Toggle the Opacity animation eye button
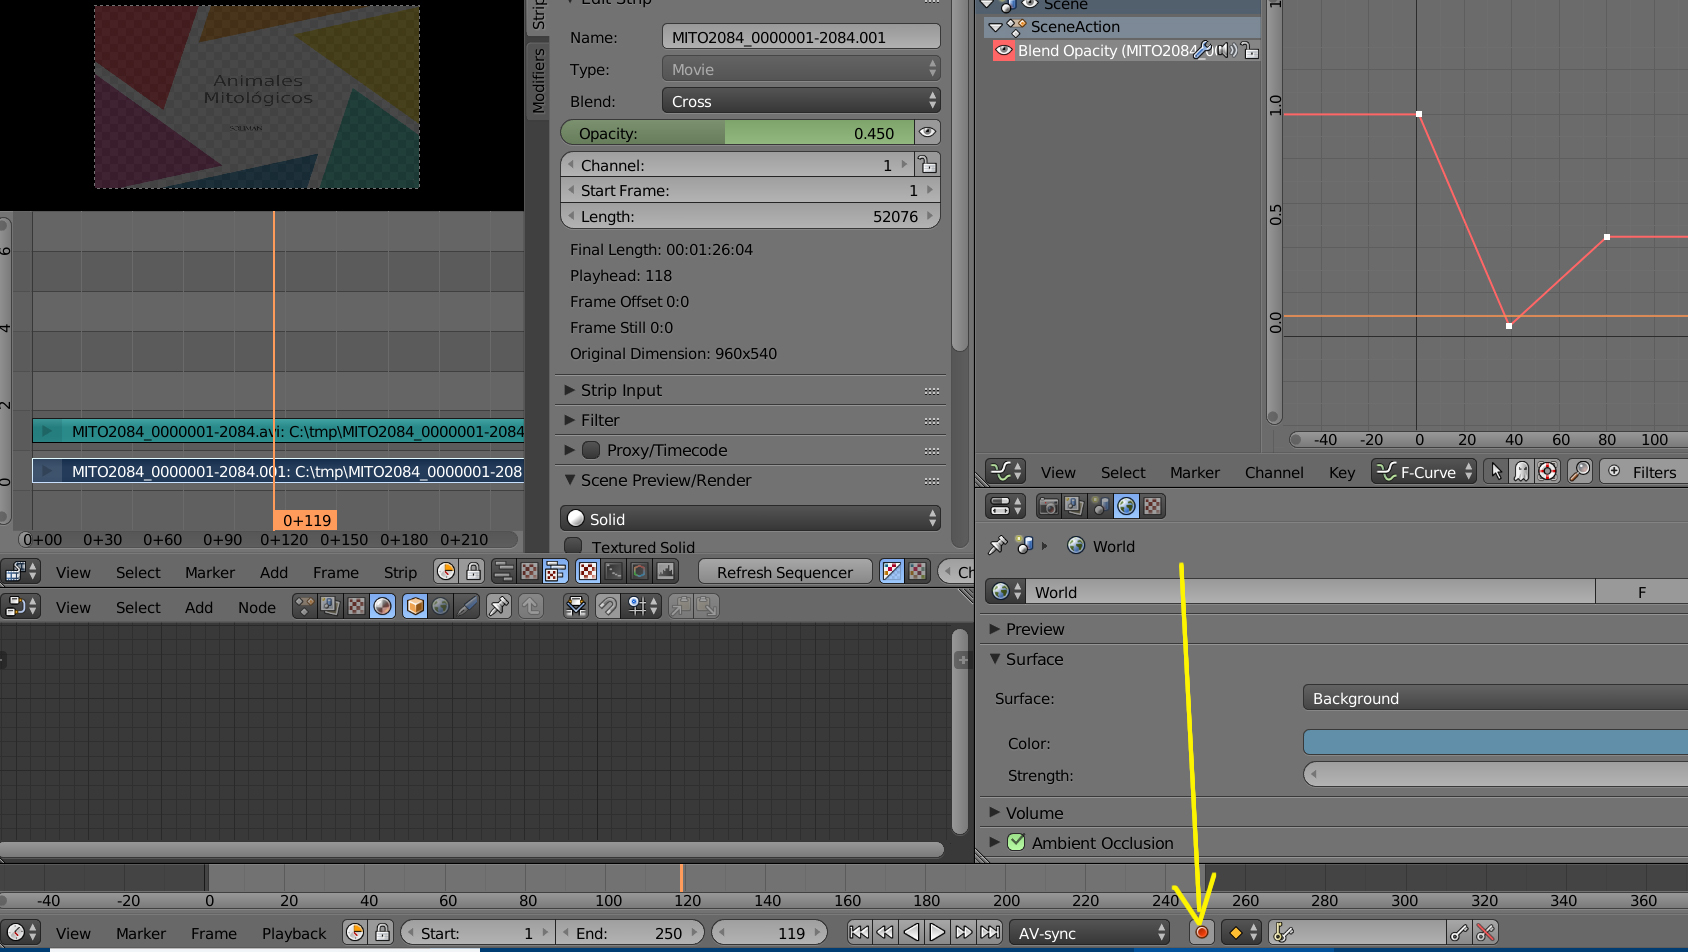This screenshot has width=1688, height=952. point(927,133)
